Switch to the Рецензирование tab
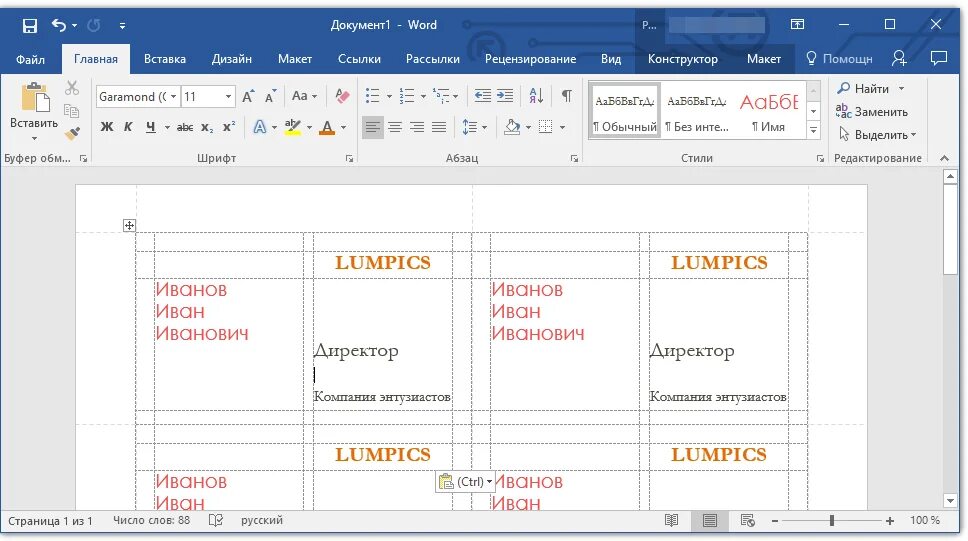Viewport: 968px width, 541px height. point(530,59)
